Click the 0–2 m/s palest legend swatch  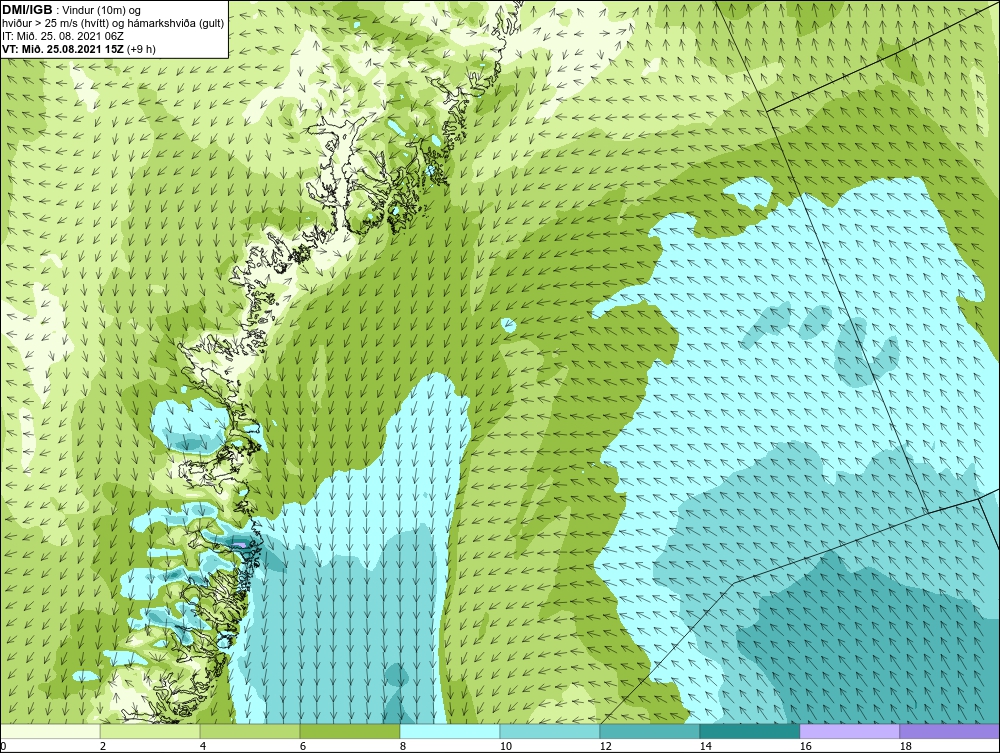coord(50,731)
